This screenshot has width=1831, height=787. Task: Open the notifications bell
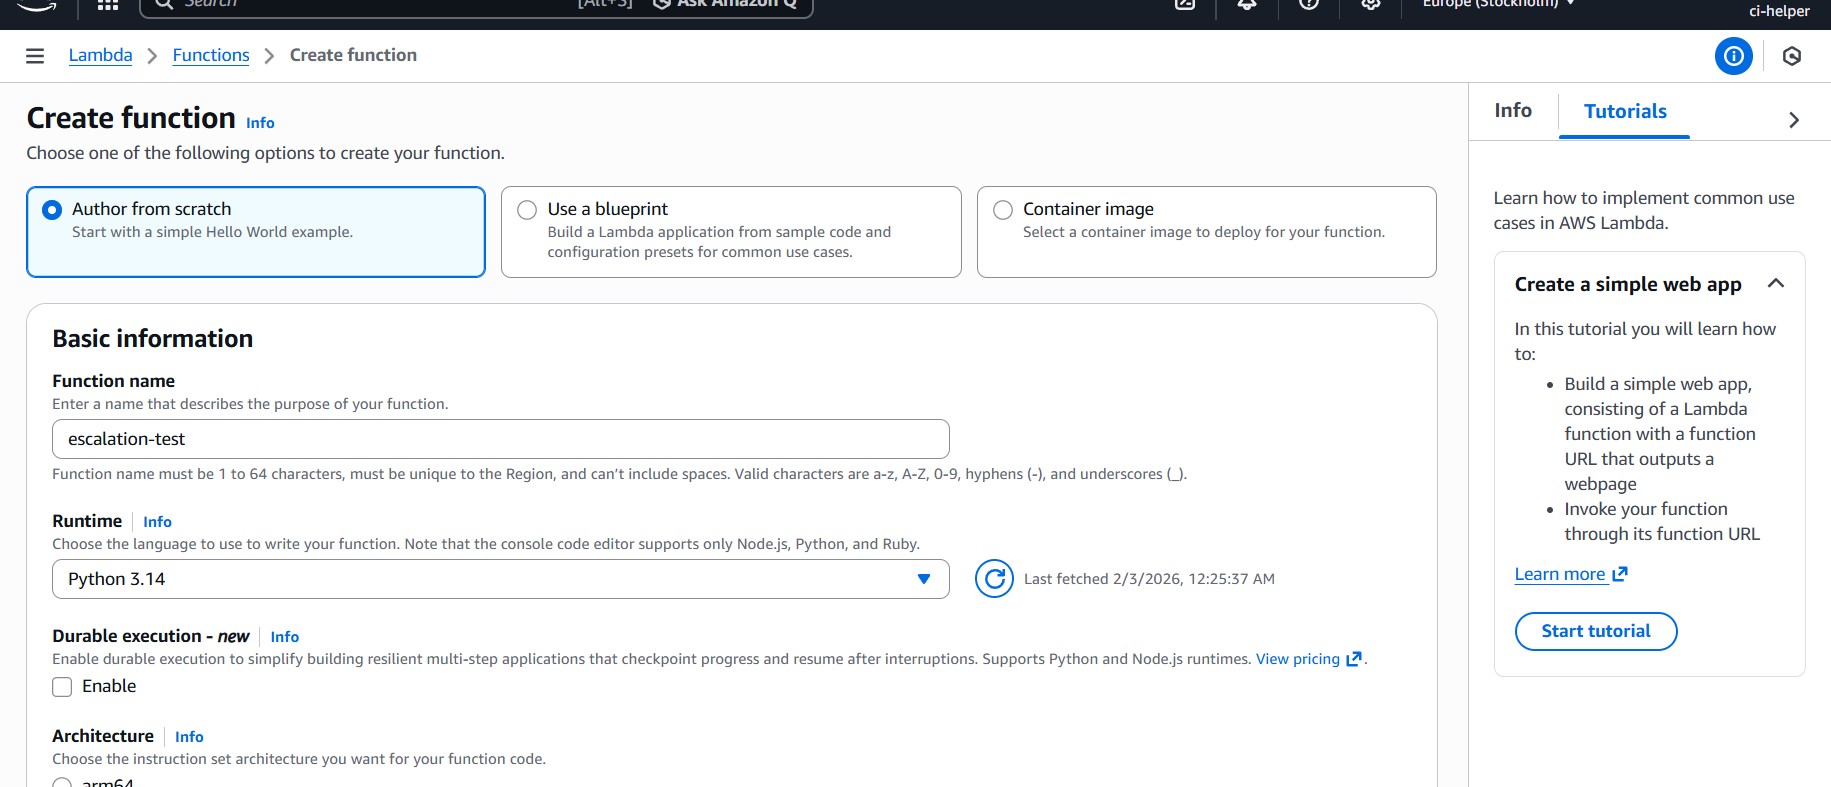[x=1246, y=5]
